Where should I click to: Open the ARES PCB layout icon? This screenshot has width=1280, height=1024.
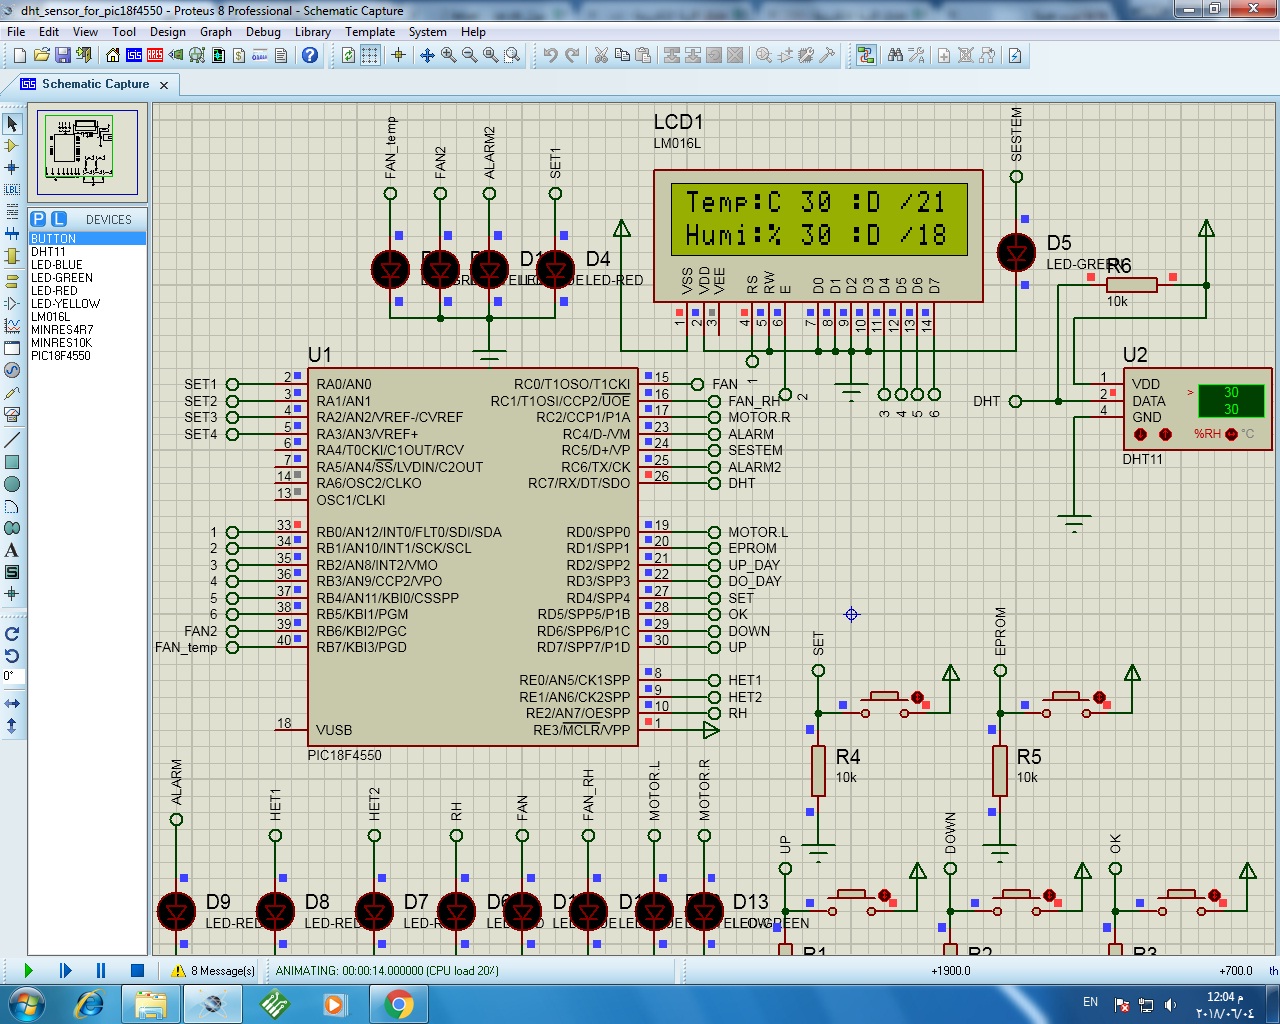click(x=155, y=56)
